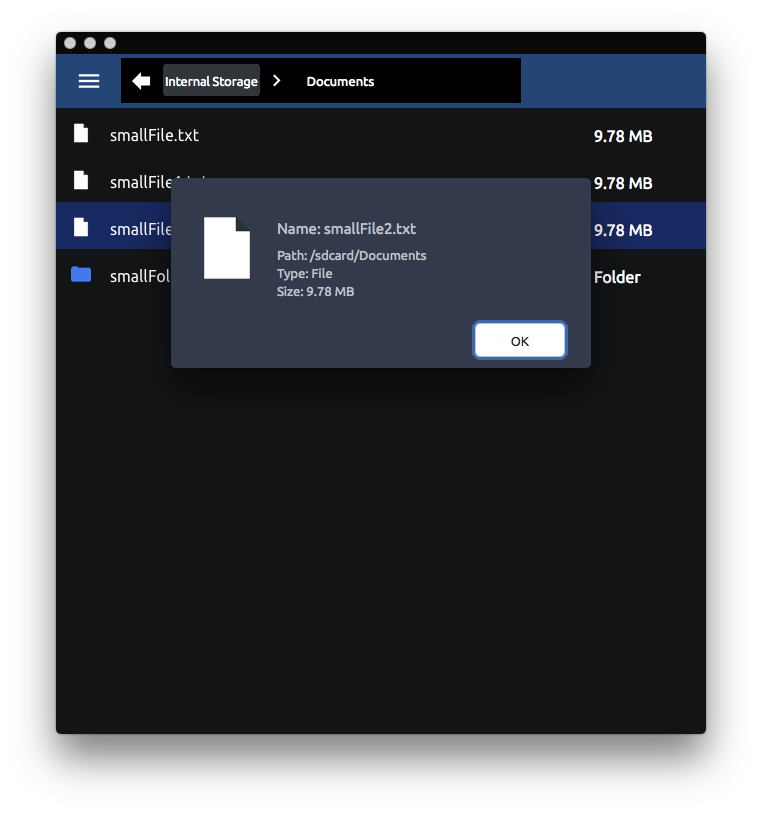Click the back arrow in path bar
Viewport: 762px width, 814px height.
(141, 81)
